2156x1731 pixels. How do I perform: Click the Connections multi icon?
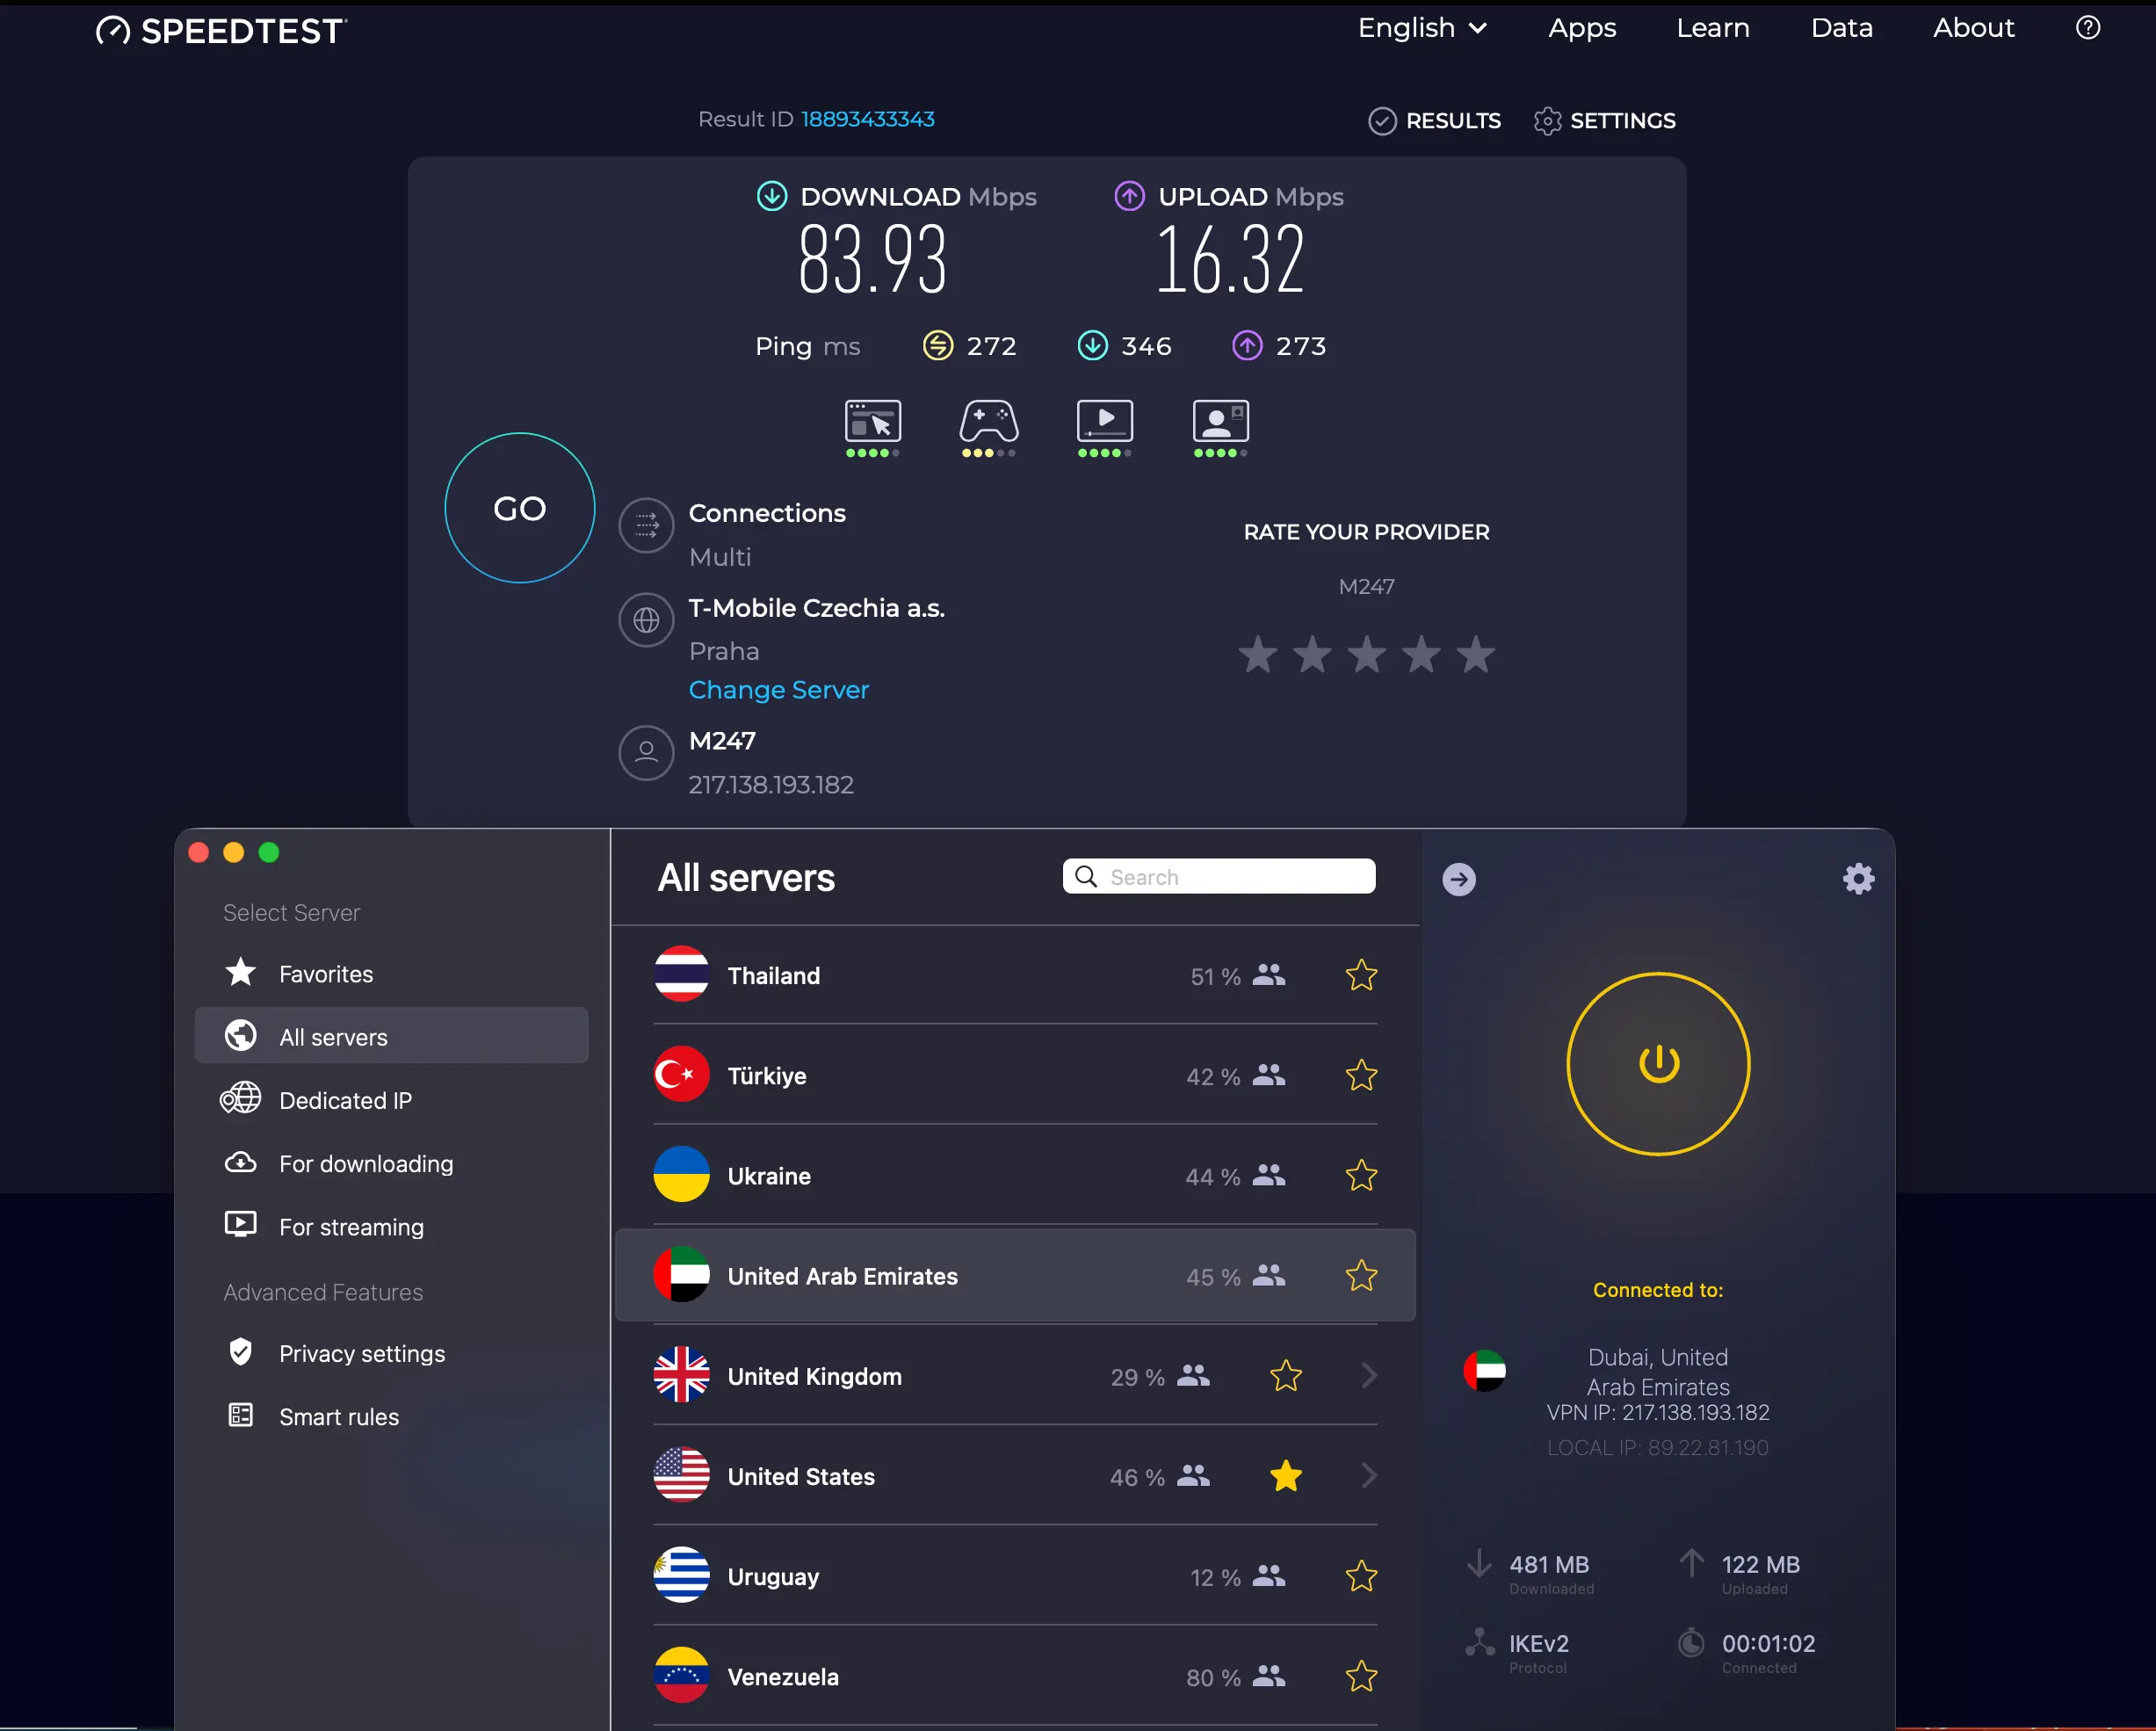(x=646, y=525)
